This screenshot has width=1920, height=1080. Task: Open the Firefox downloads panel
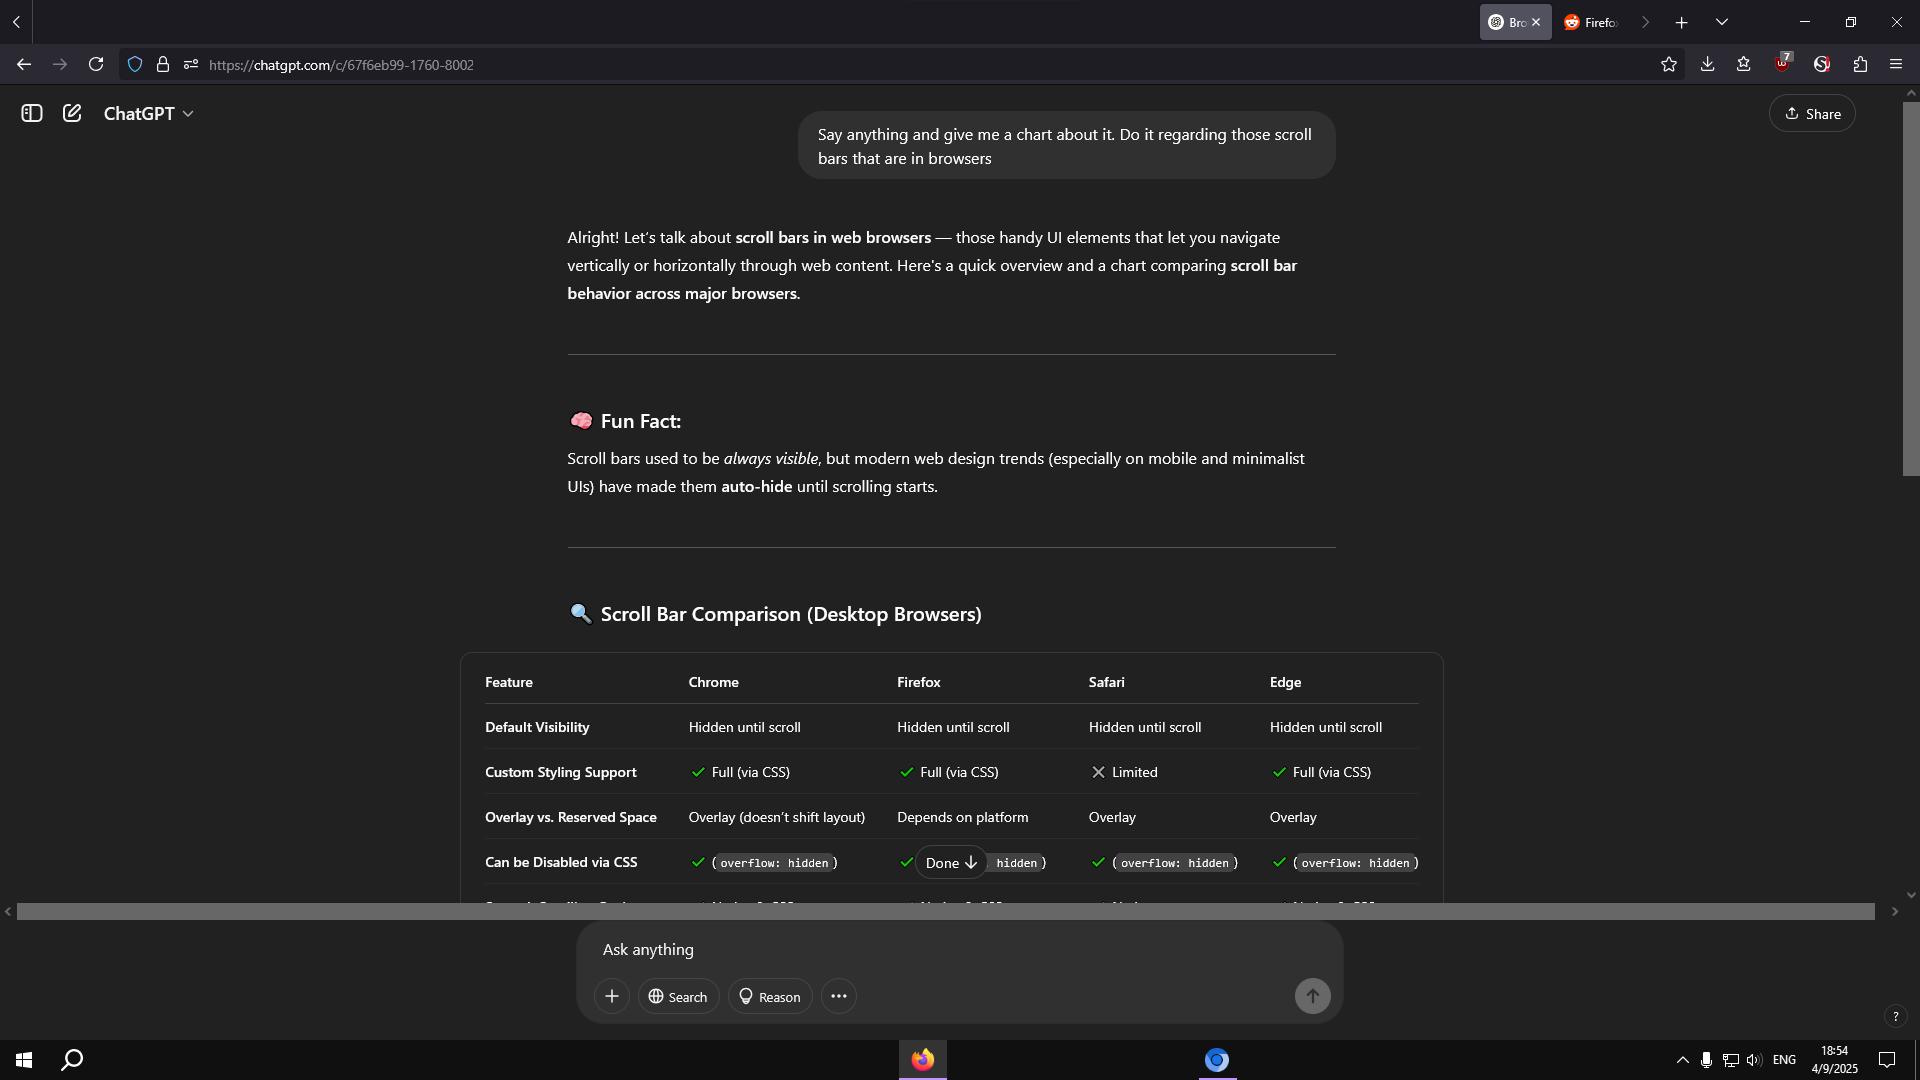click(x=1707, y=64)
